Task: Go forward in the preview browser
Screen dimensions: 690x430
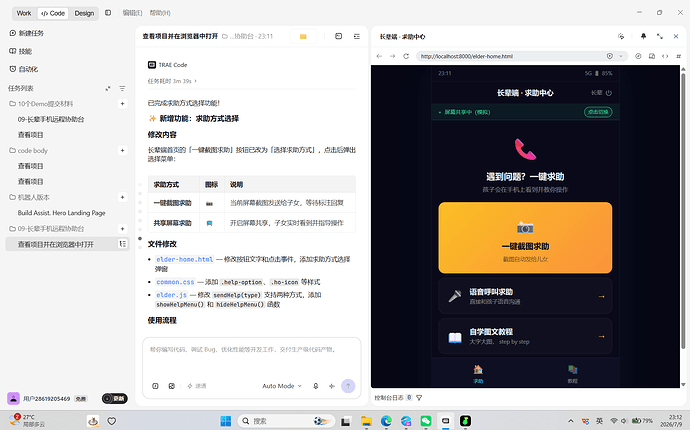Action: point(393,56)
